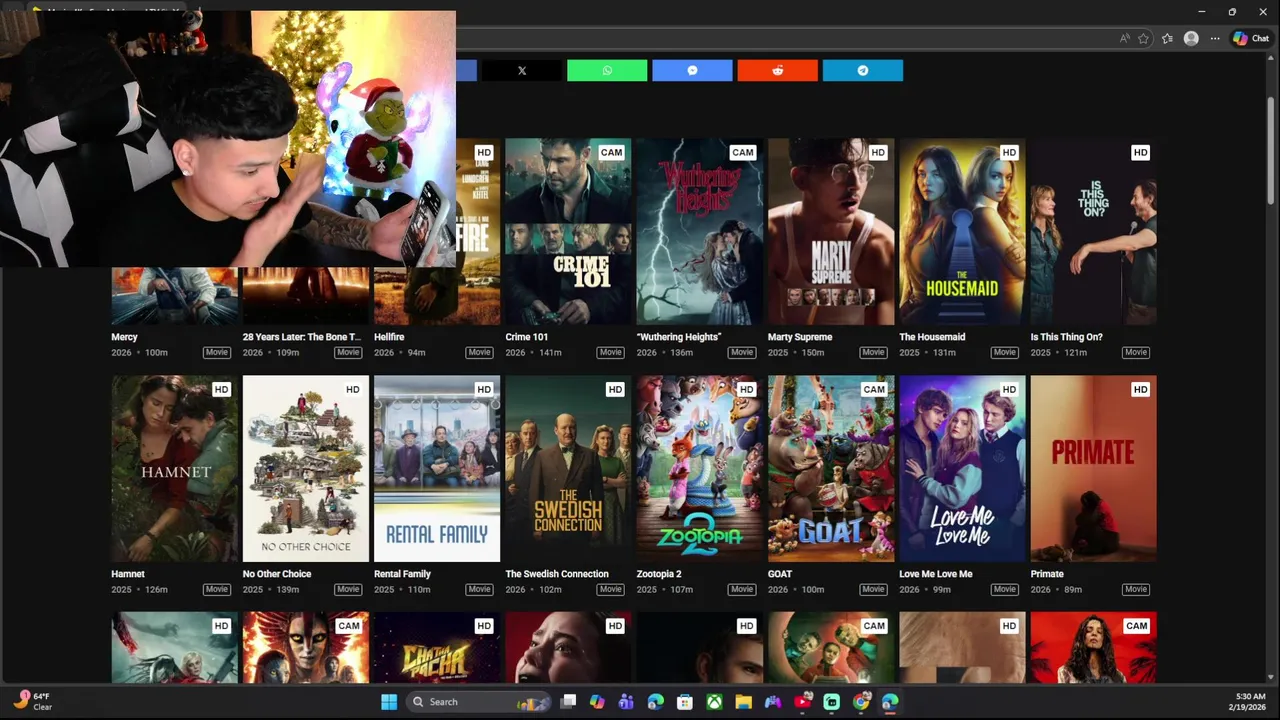This screenshot has height=720, width=1280.
Task: Open the Rental Family poster
Action: (437, 469)
